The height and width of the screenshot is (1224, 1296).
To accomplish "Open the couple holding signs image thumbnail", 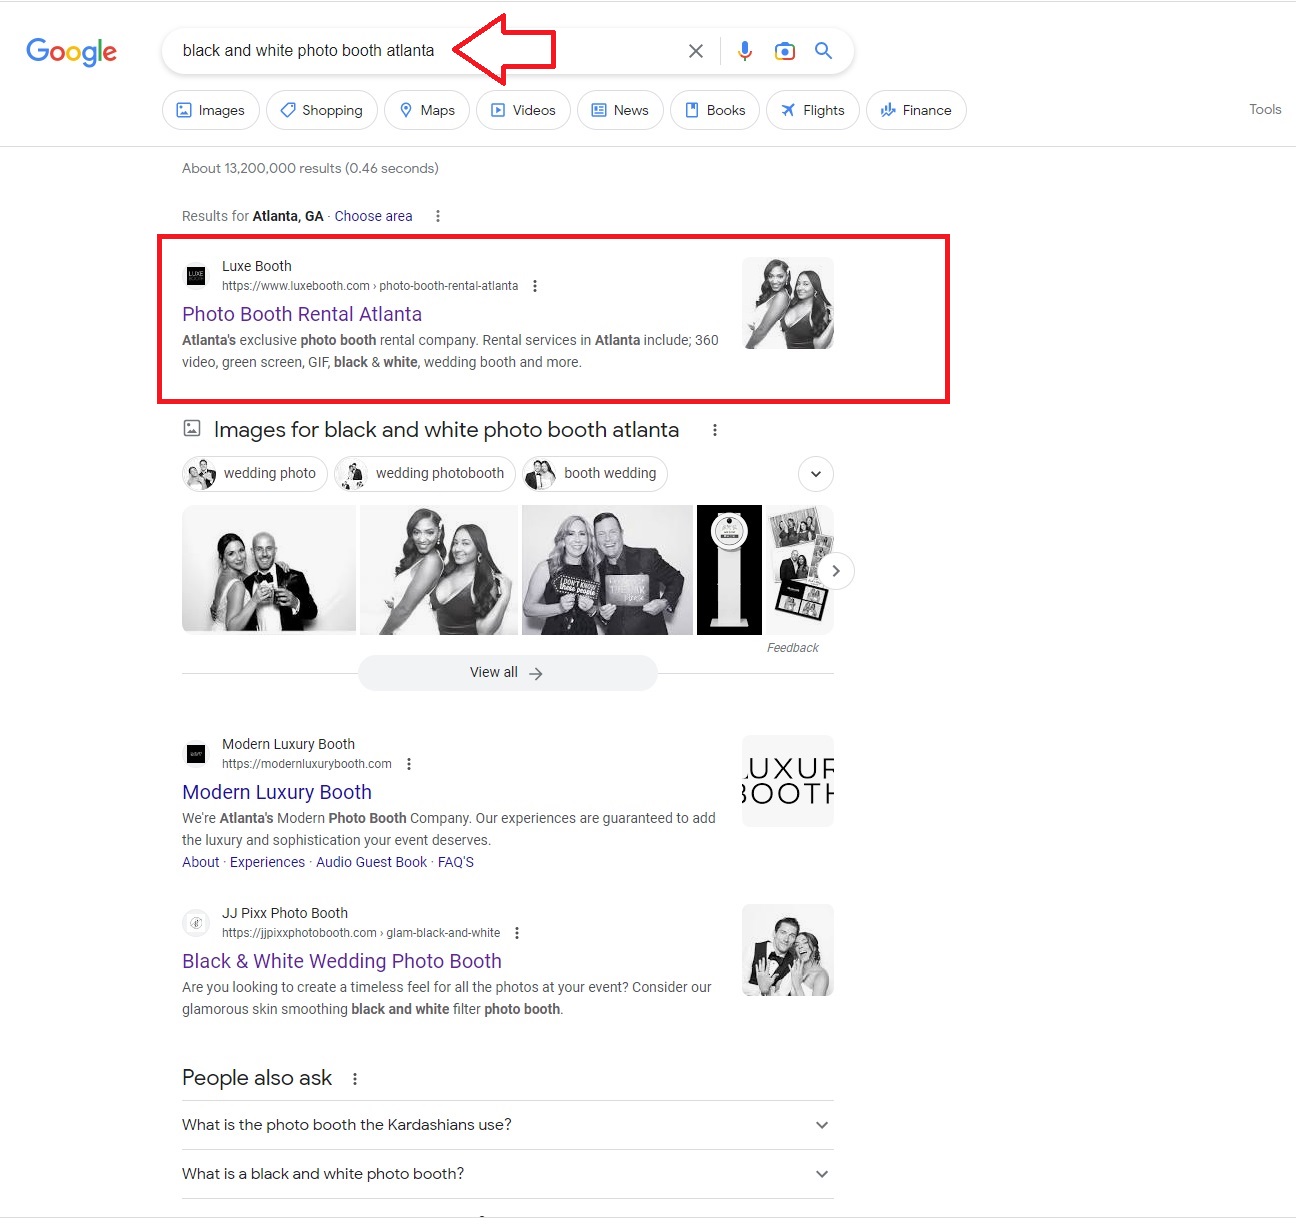I will (608, 570).
